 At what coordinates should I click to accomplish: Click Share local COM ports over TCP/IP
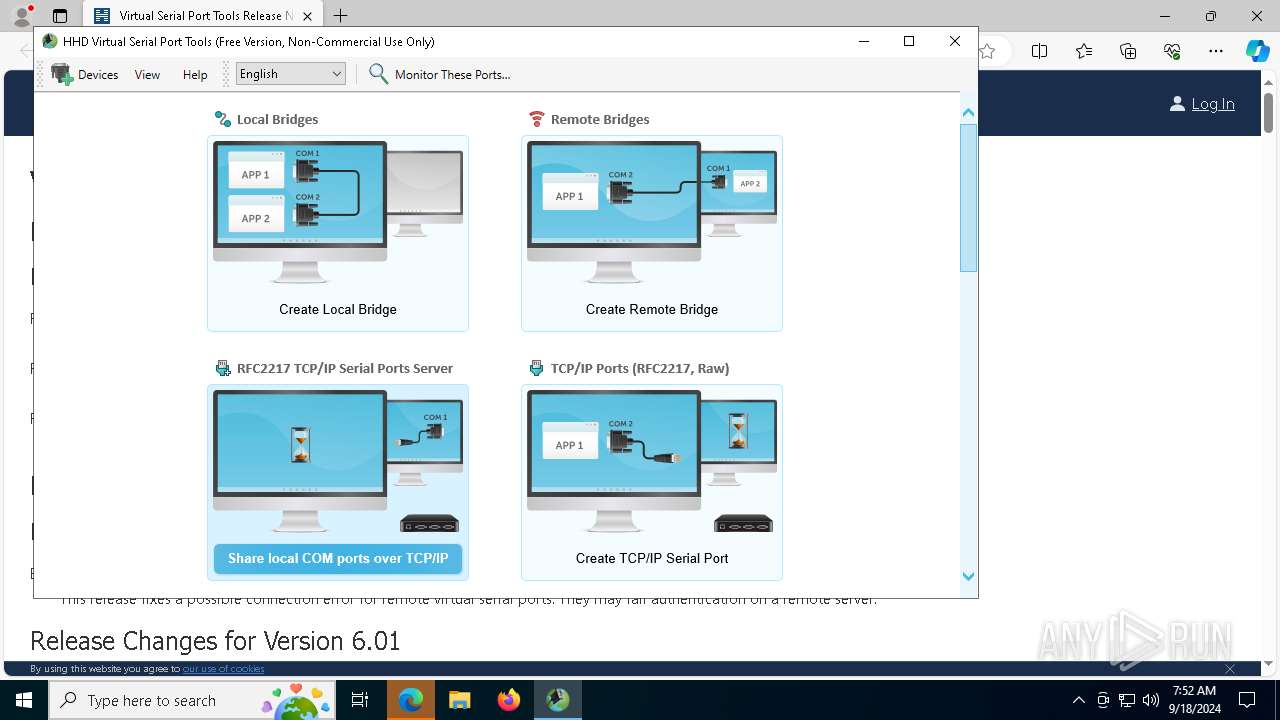[338, 558]
